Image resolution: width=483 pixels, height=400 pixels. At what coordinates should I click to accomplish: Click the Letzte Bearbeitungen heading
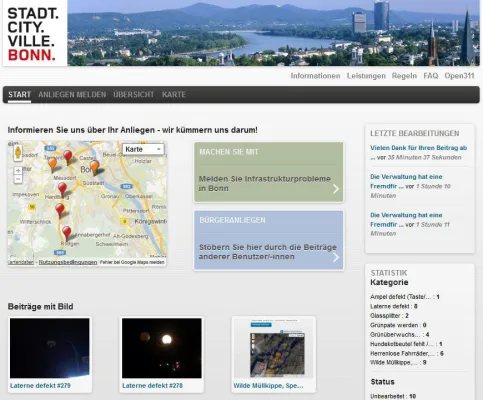[x=415, y=133]
